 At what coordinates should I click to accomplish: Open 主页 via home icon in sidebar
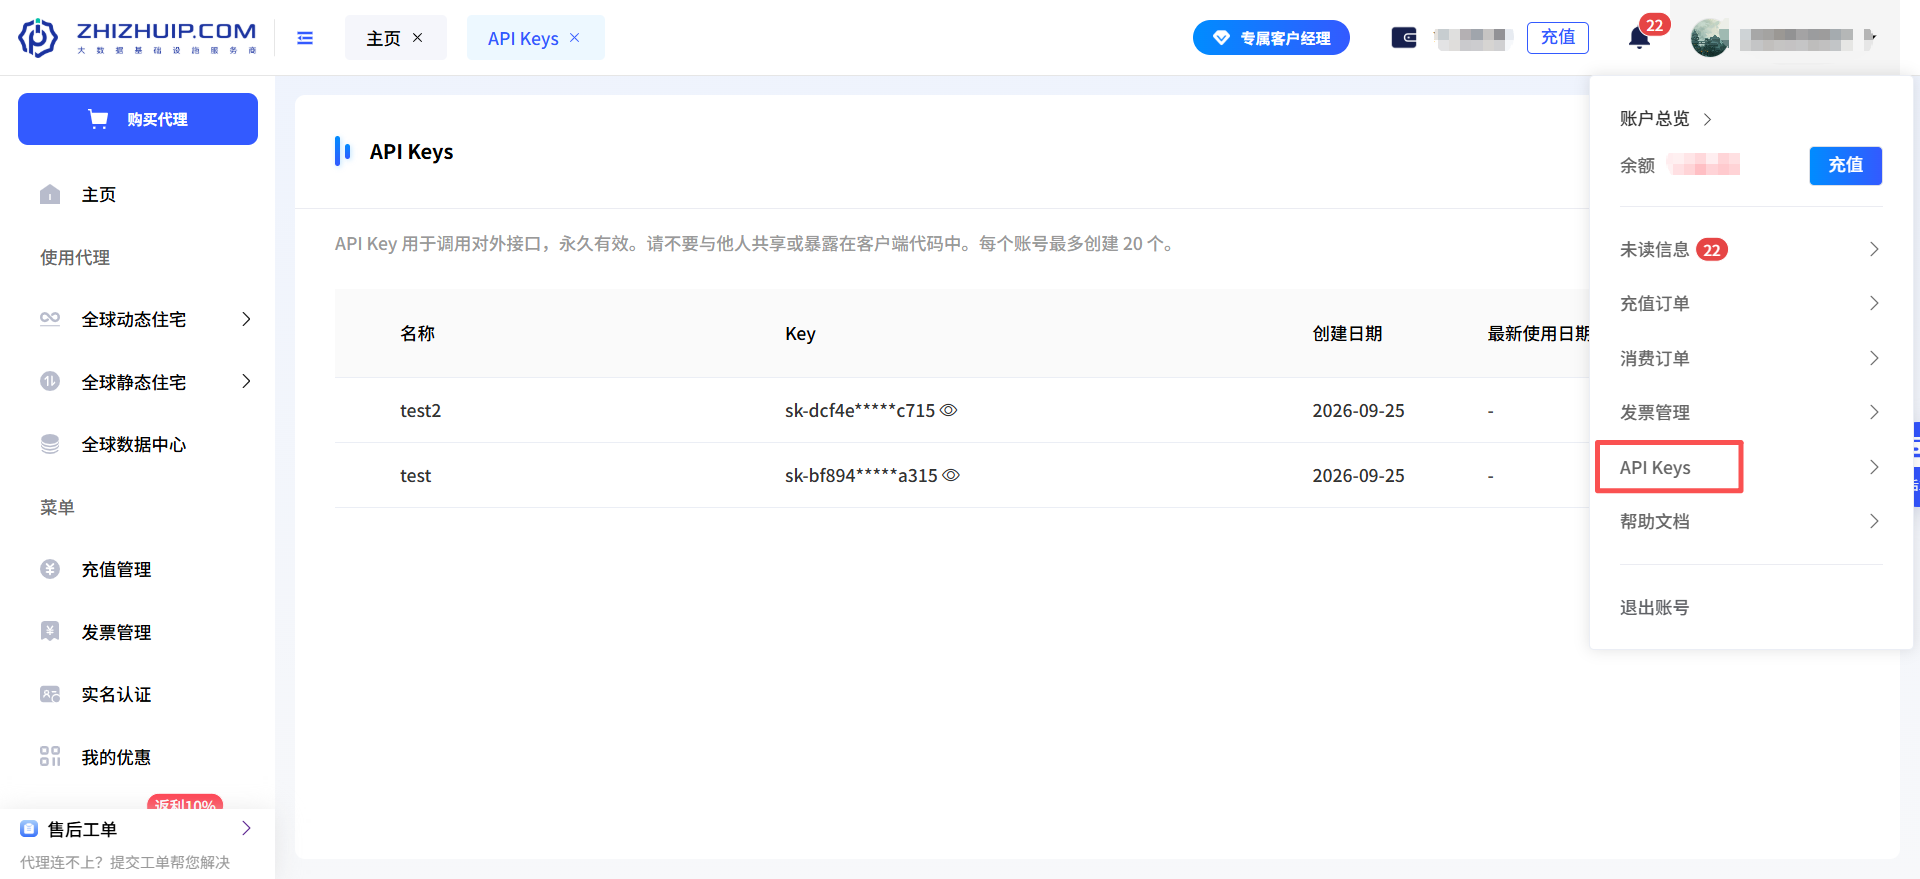pyautogui.click(x=50, y=194)
